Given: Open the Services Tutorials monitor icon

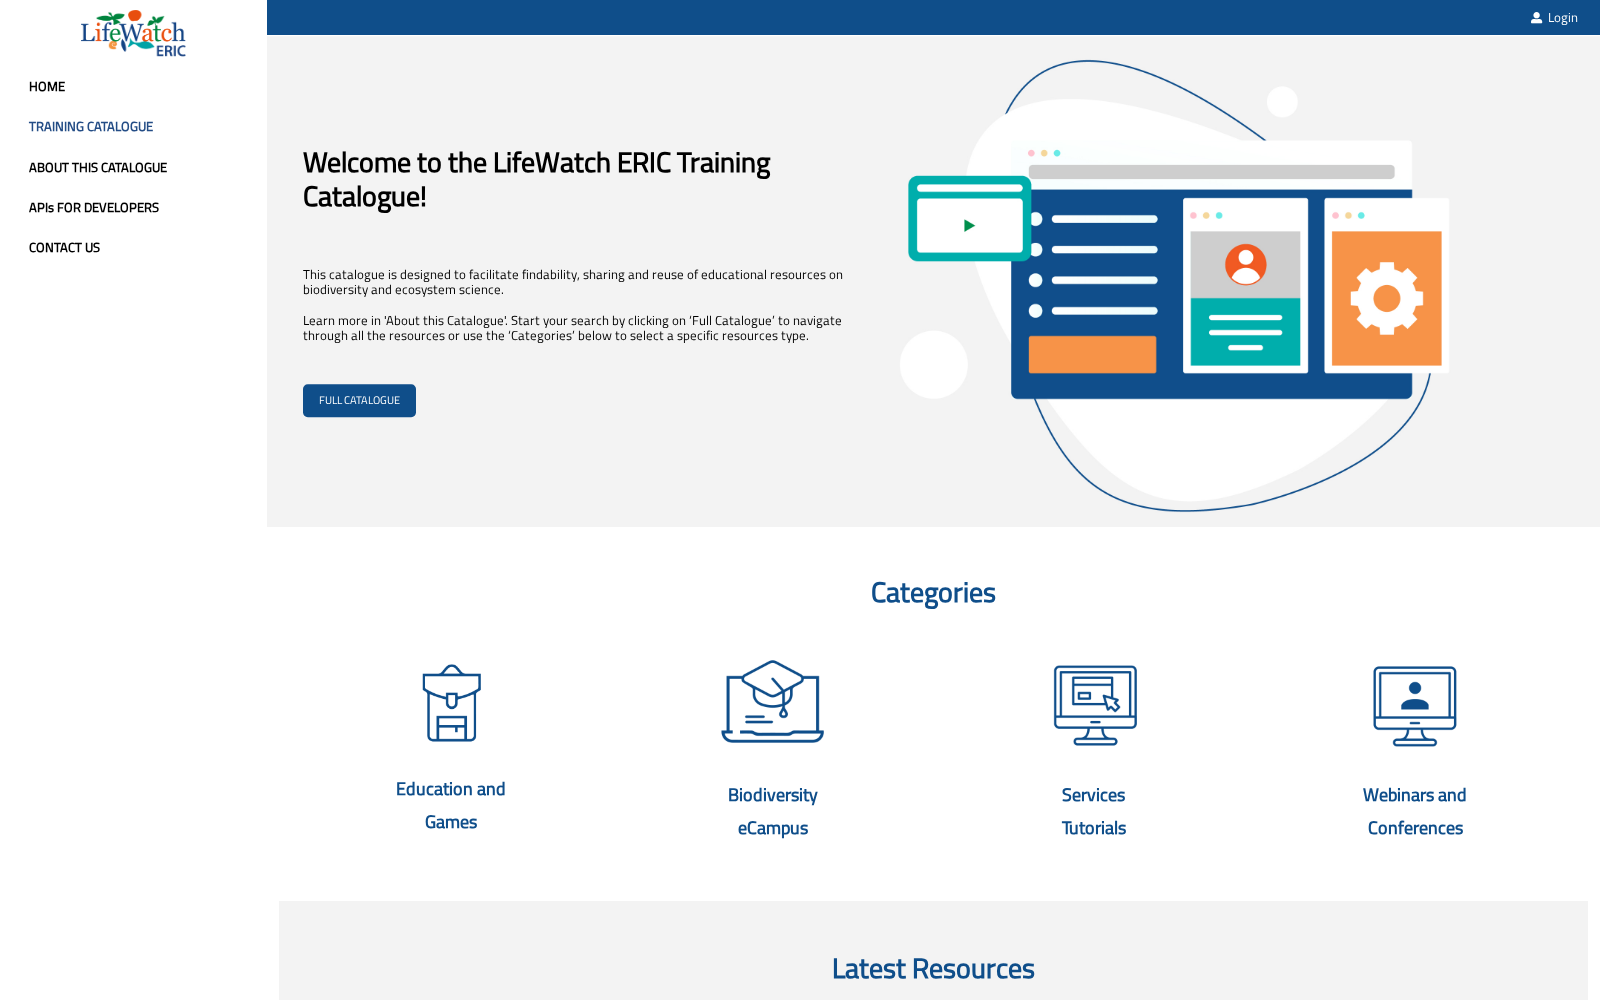Looking at the screenshot, I should click(x=1095, y=705).
